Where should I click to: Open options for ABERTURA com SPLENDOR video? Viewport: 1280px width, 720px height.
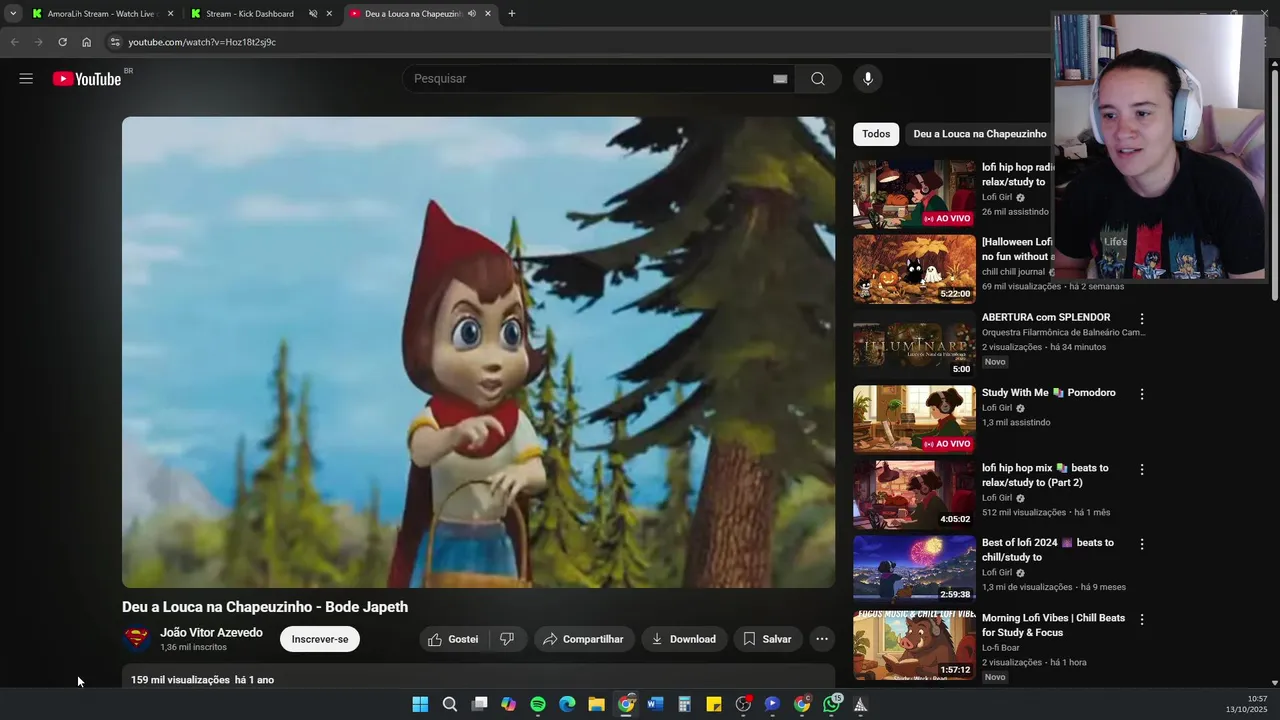[x=1142, y=318]
